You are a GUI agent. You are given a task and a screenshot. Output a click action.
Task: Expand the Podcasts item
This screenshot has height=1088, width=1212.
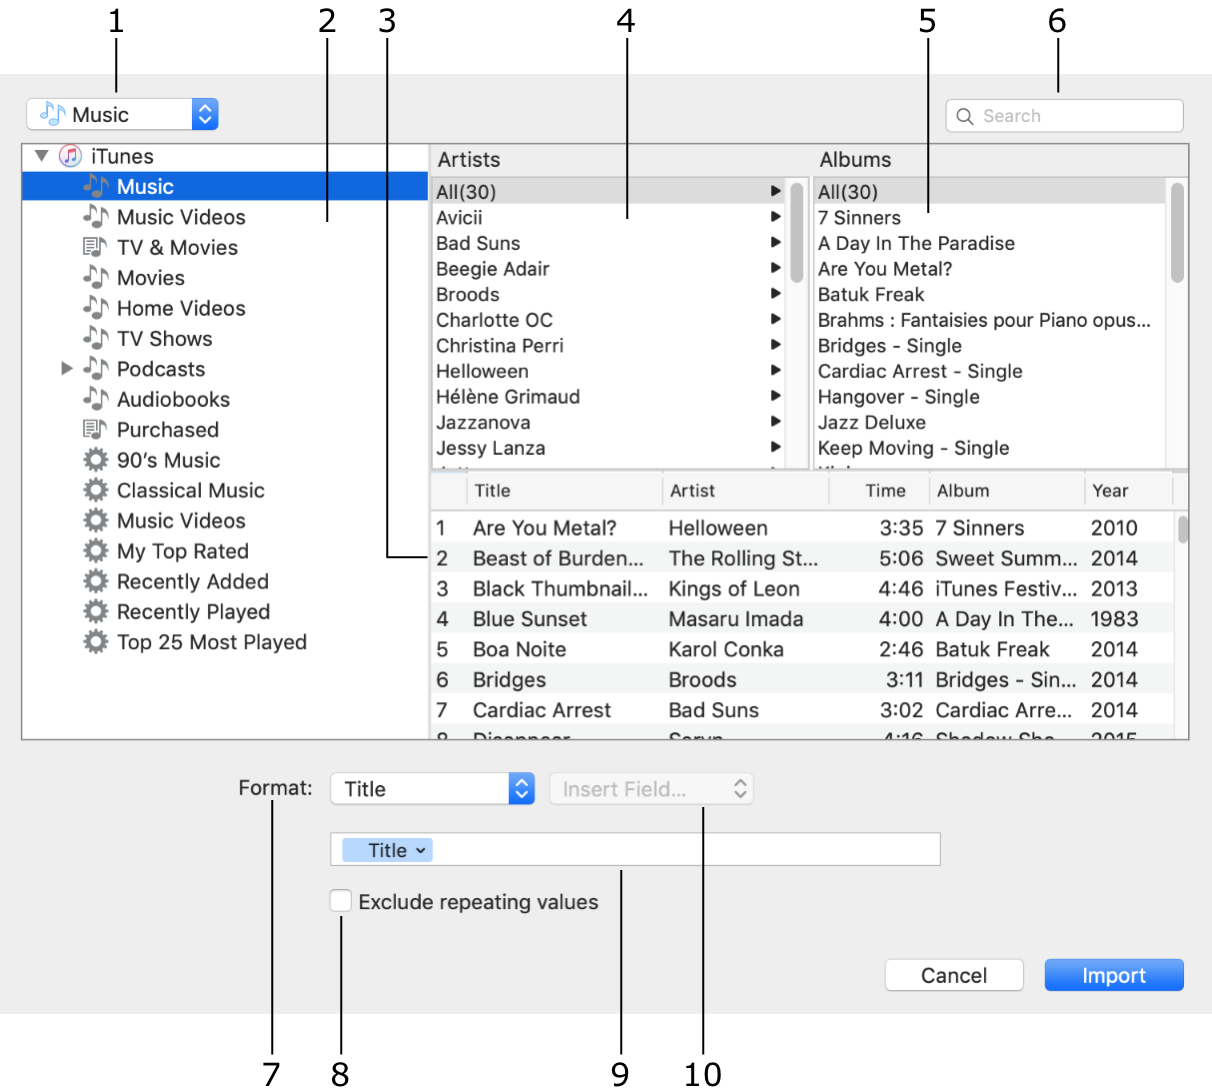(x=67, y=369)
